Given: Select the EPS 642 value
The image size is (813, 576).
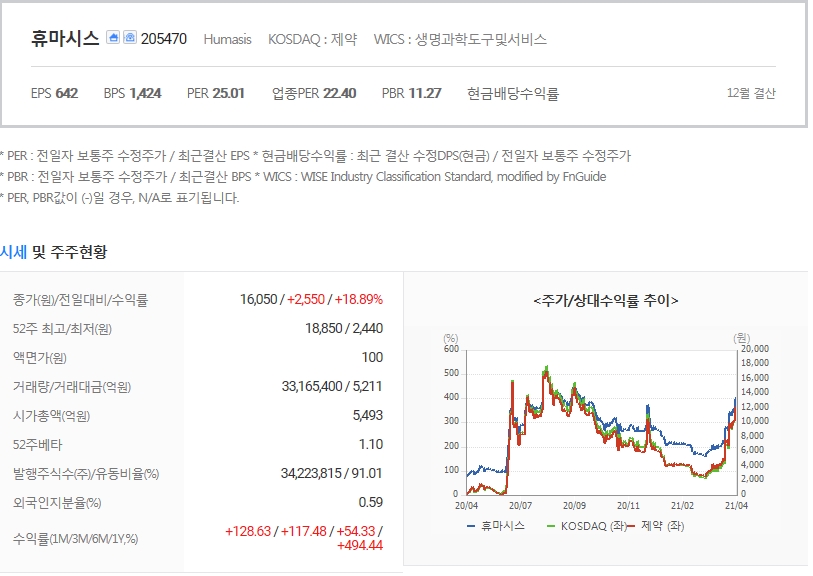Looking at the screenshot, I should point(54,93).
